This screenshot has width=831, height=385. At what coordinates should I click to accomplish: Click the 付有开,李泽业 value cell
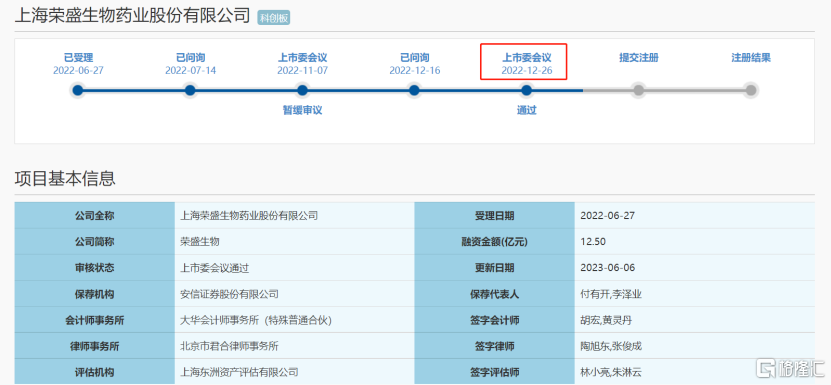[x=695, y=294]
